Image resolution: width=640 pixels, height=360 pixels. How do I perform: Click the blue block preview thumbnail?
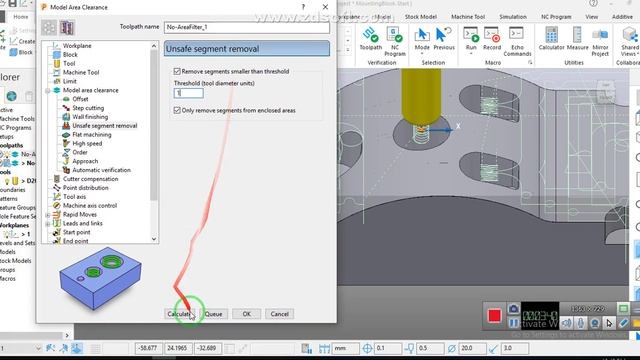100,278
